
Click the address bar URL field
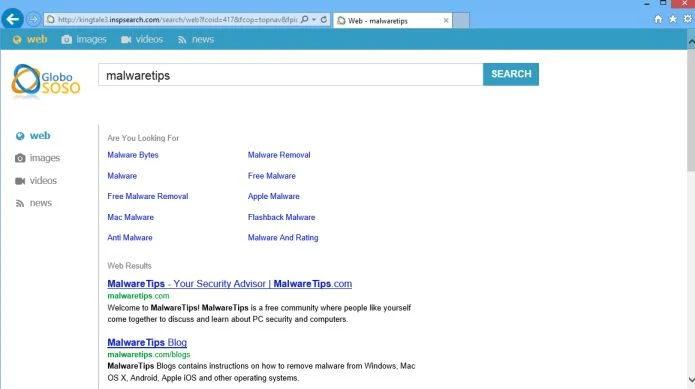(177, 19)
